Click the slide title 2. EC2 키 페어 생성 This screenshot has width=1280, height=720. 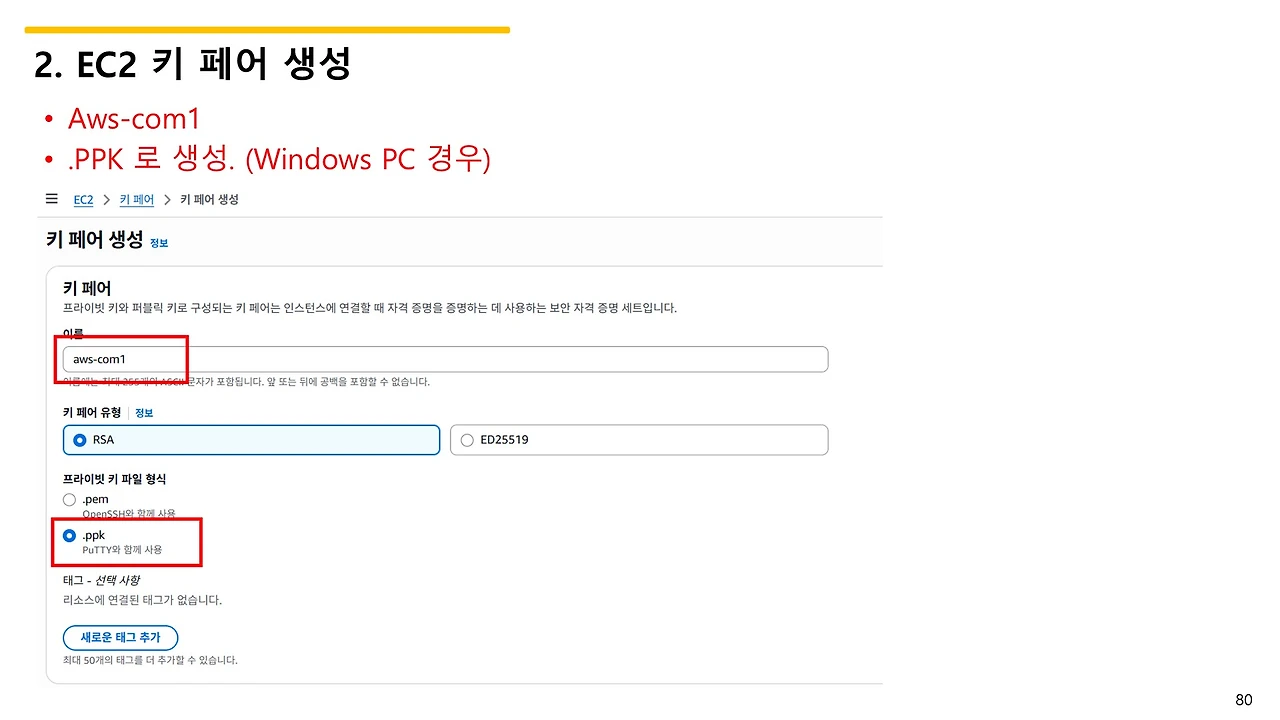point(192,66)
